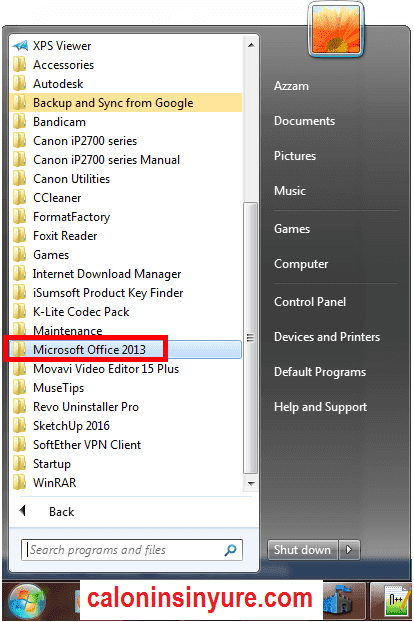The height and width of the screenshot is (622, 414).
Task: Expand Backup and Sync from Google
Action: [x=125, y=103]
